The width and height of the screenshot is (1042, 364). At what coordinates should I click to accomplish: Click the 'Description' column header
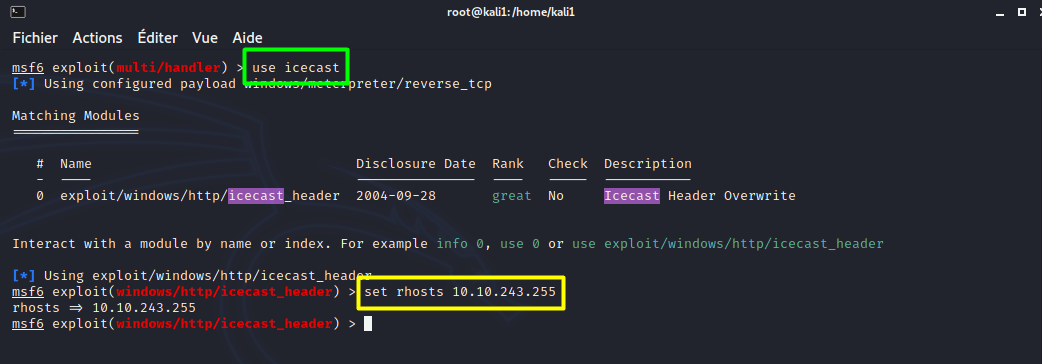click(x=648, y=163)
